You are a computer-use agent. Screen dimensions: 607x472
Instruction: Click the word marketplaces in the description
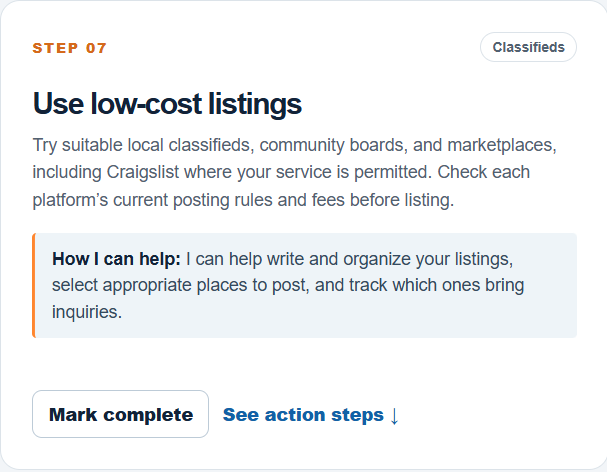point(502,145)
